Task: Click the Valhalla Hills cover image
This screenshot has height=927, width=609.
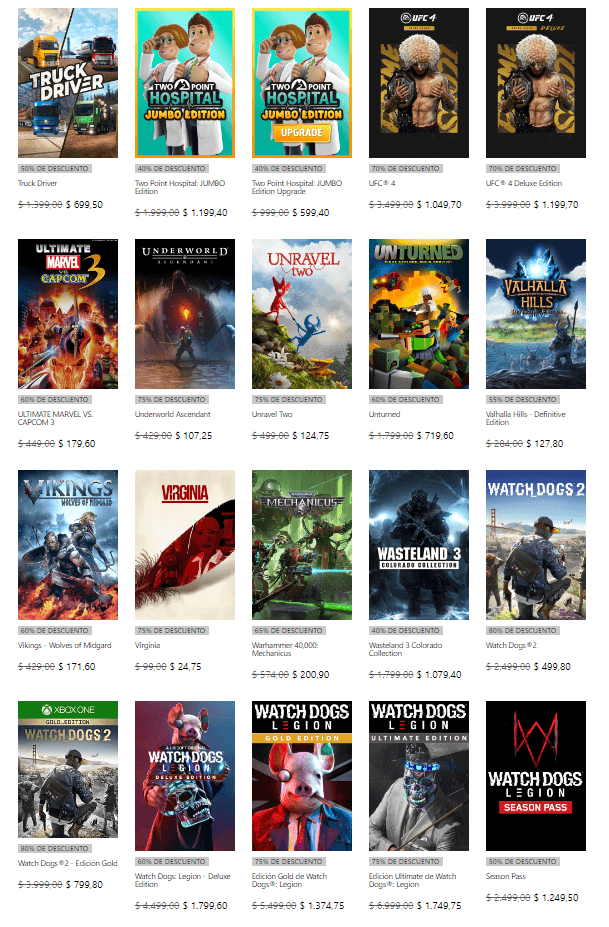Action: tap(536, 314)
